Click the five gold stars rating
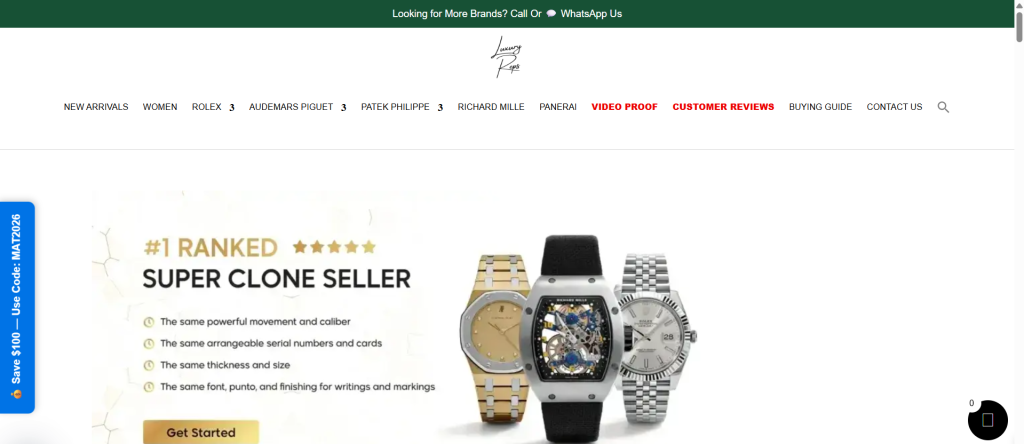1024x444 pixels. tap(334, 247)
